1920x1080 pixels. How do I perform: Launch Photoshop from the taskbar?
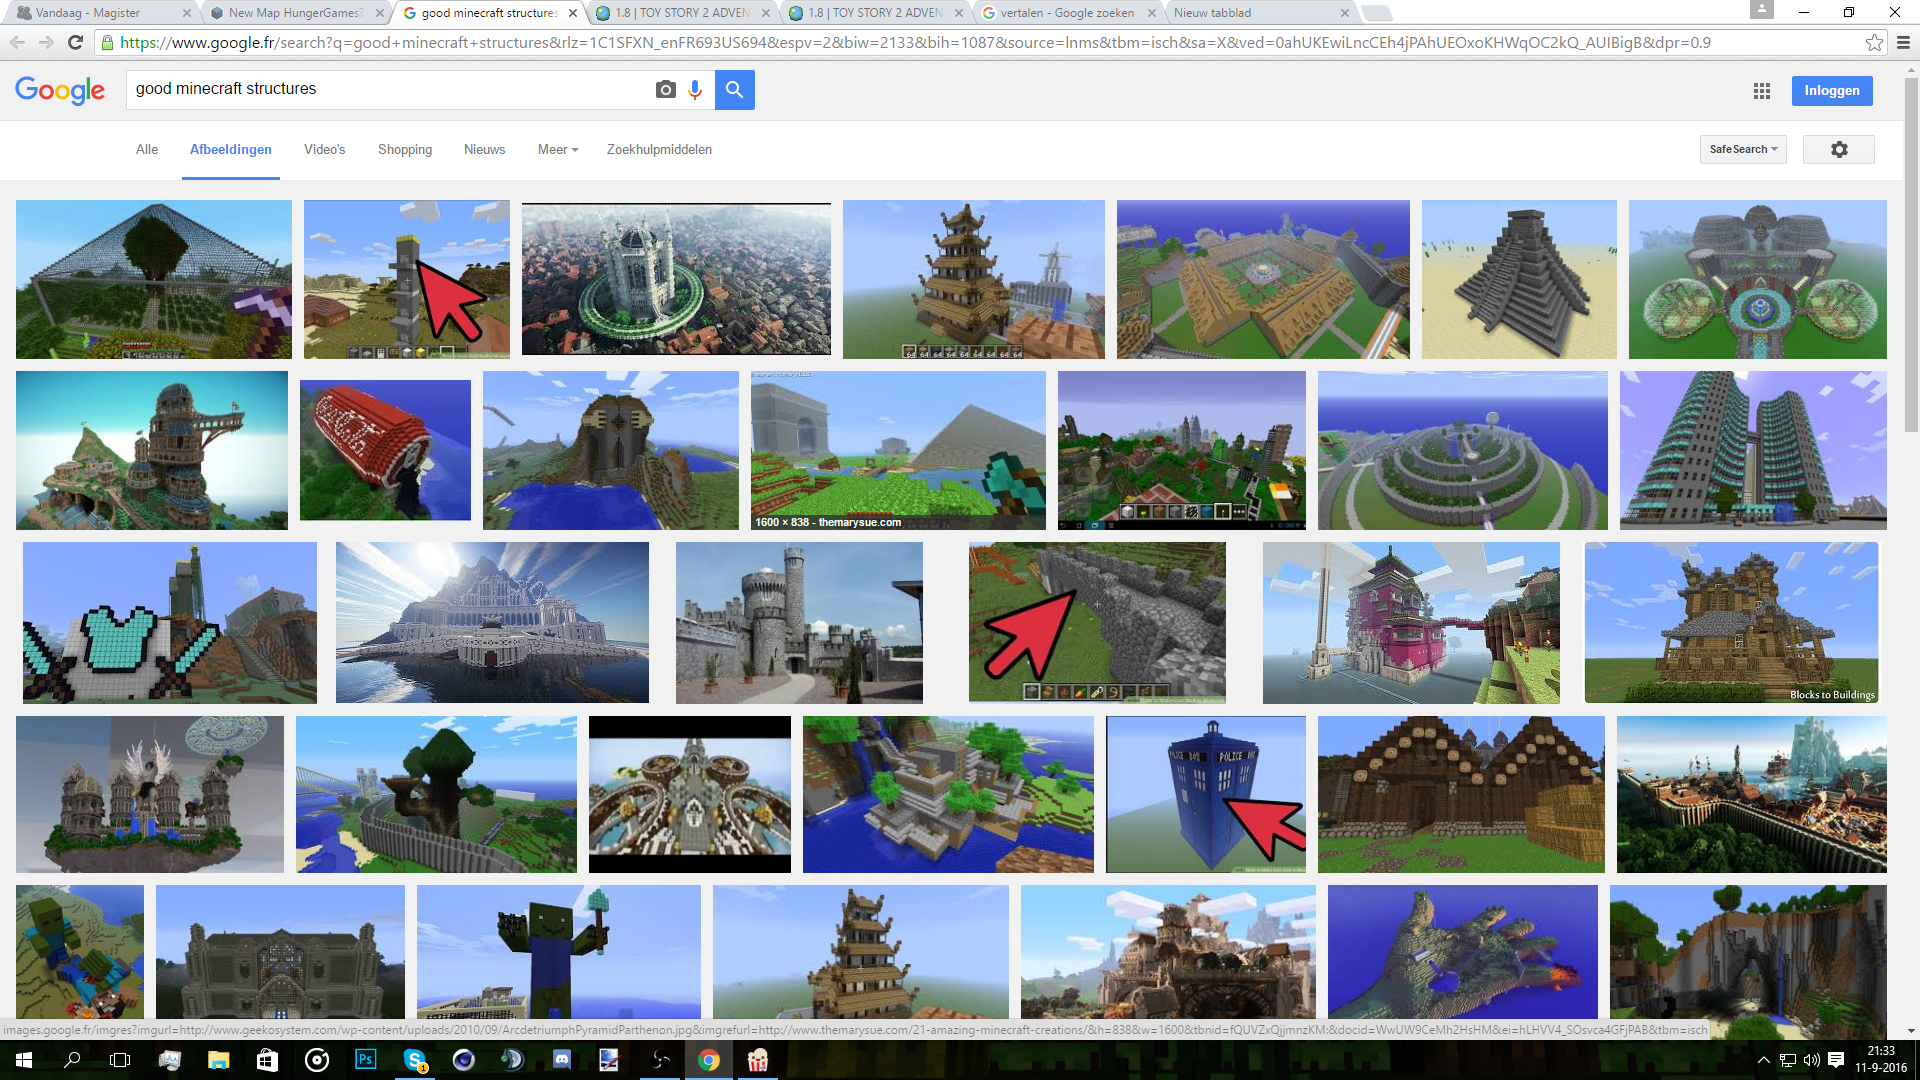pos(366,1059)
